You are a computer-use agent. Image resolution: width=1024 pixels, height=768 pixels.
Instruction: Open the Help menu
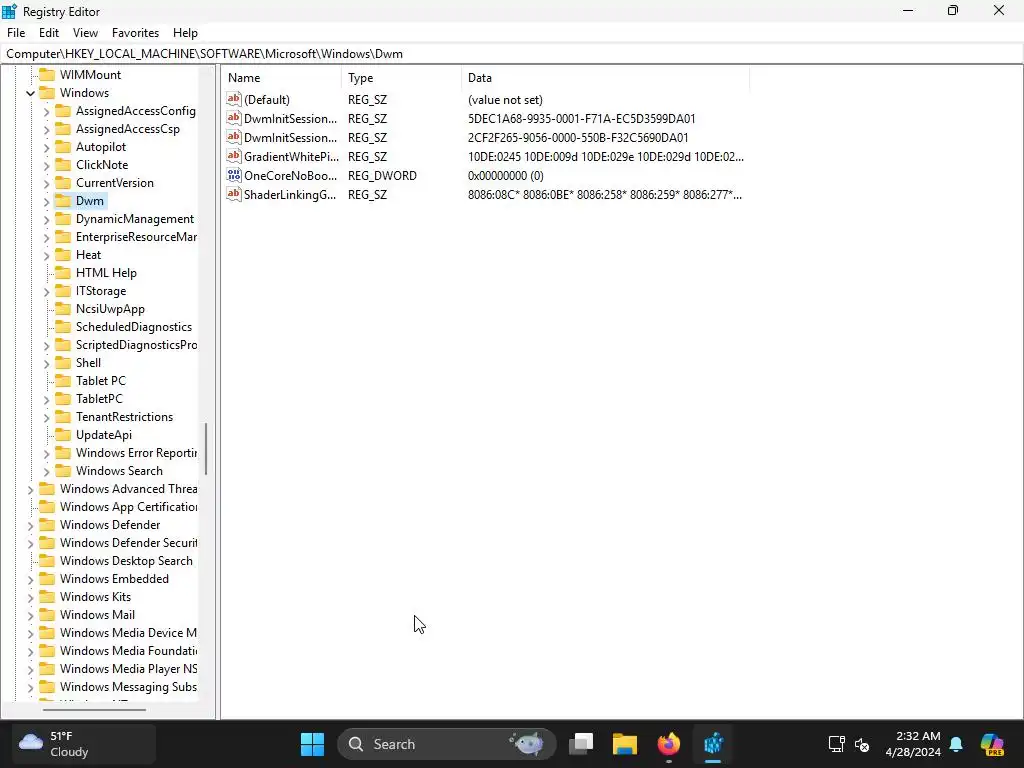[x=185, y=33]
